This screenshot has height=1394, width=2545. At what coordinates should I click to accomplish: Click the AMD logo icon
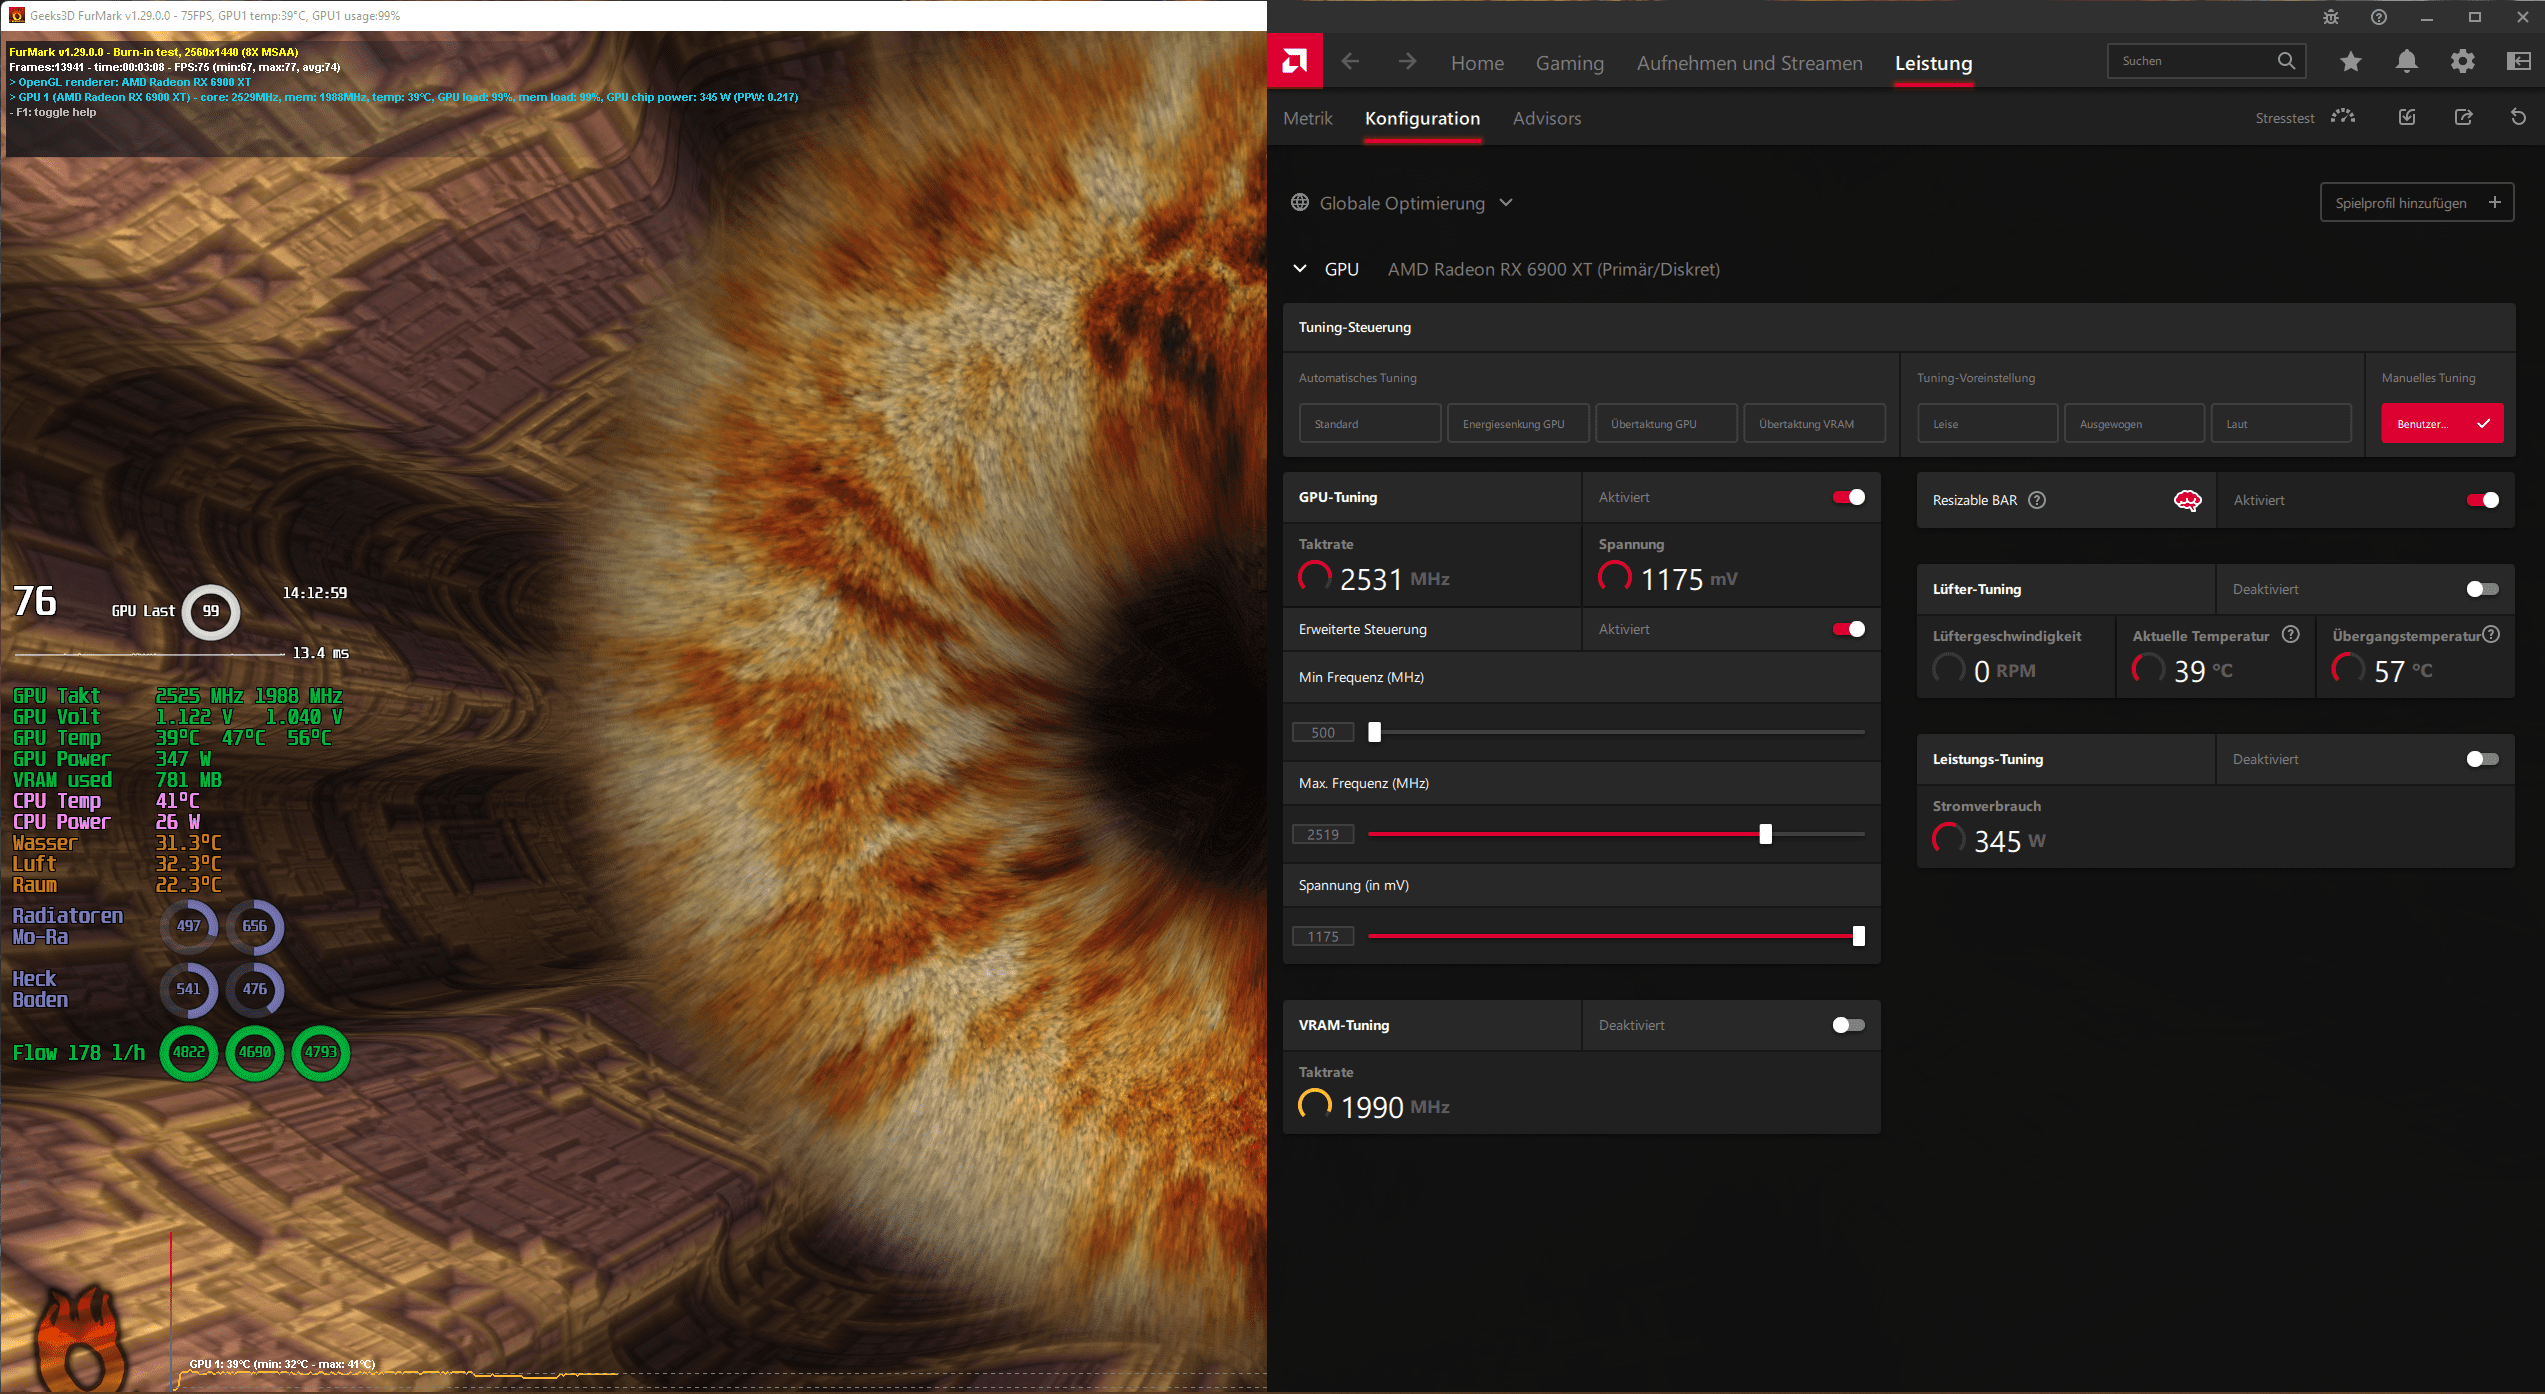[1295, 62]
